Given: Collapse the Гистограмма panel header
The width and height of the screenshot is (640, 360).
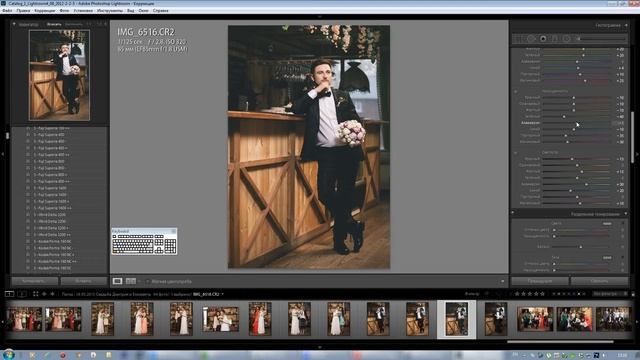Looking at the screenshot, I should coord(626,25).
